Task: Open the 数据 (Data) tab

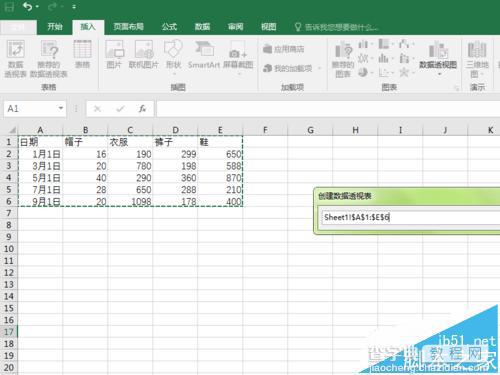Action: [202, 27]
